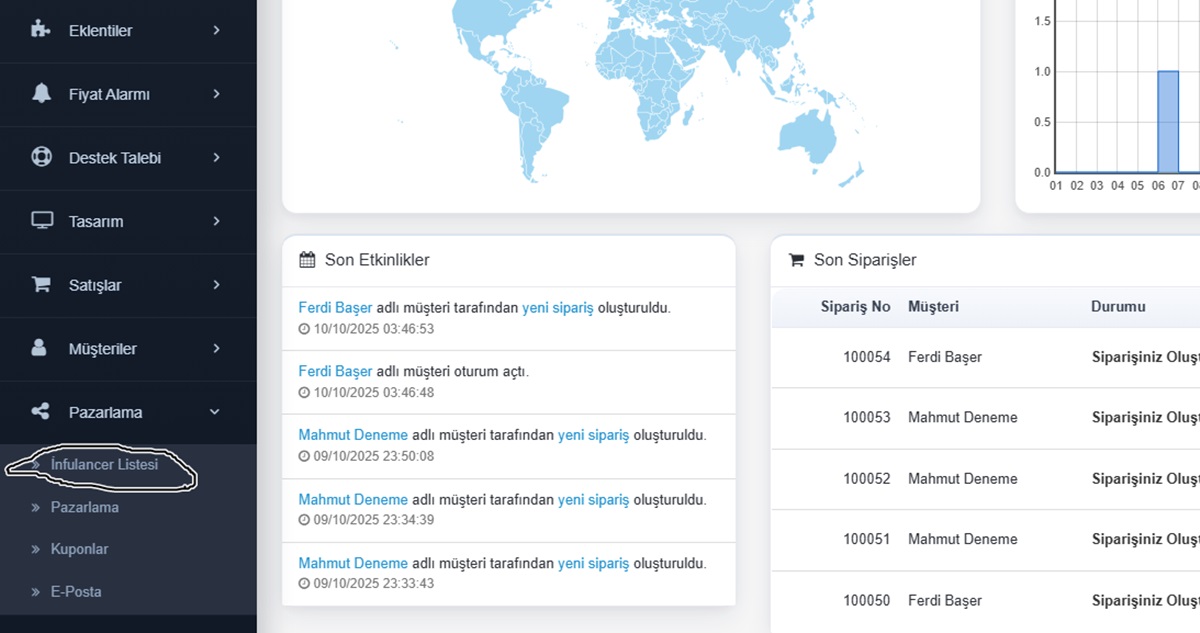Viewport: 1200px width, 633px height.
Task: Click the Satışlar shopping cart icon
Action: point(41,285)
